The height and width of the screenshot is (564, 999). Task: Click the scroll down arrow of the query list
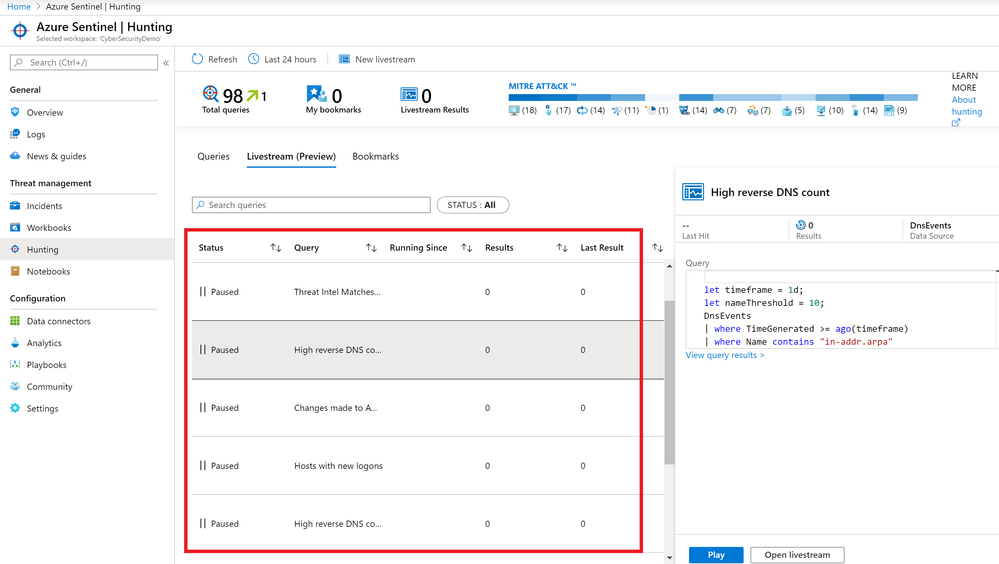[x=669, y=558]
